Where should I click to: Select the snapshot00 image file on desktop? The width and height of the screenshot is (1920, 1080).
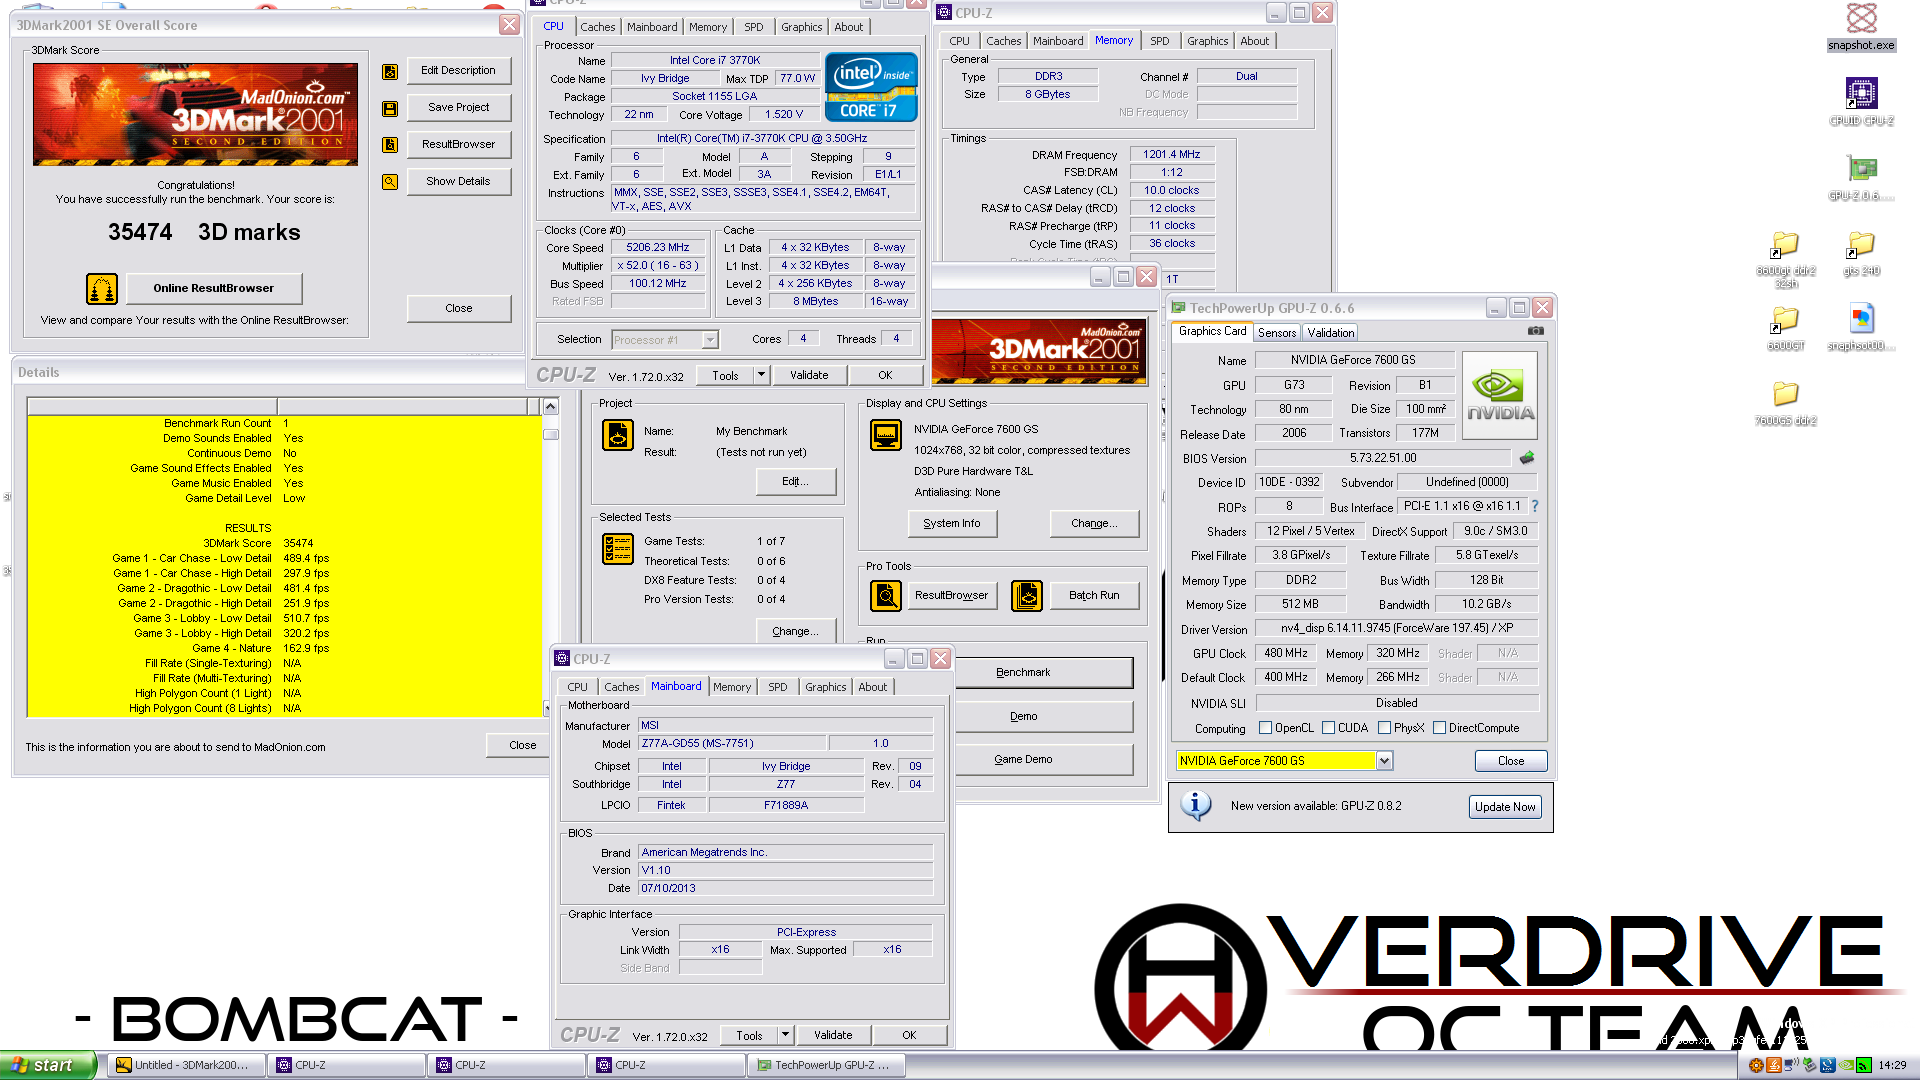click(1861, 328)
